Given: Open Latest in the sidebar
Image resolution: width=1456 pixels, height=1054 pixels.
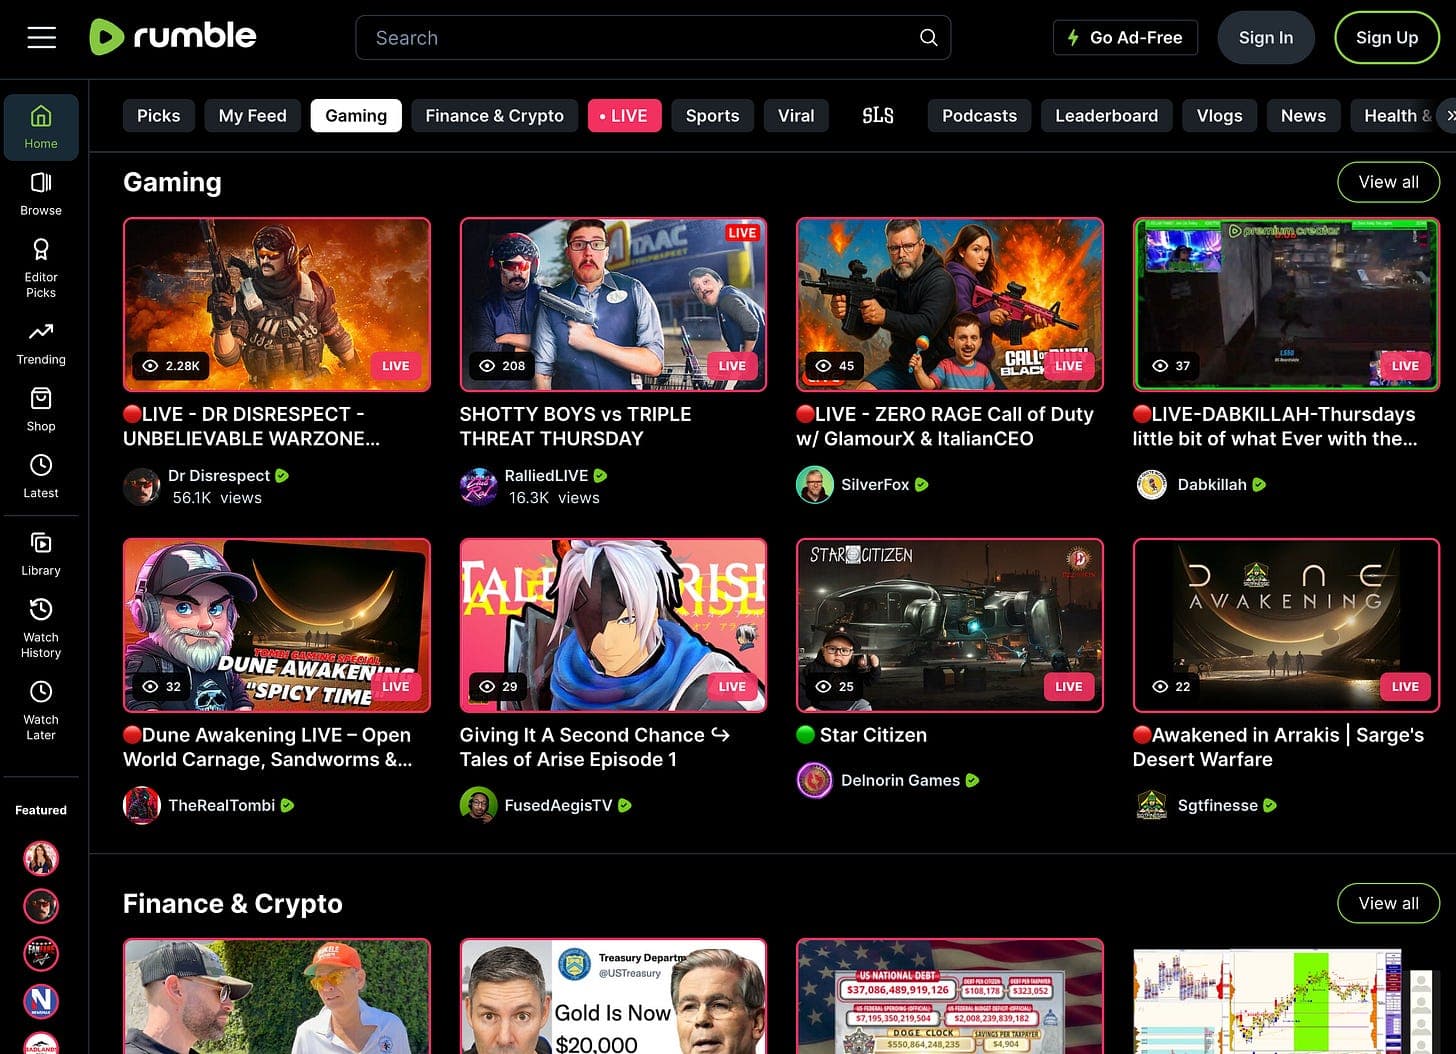Looking at the screenshot, I should coord(41,477).
